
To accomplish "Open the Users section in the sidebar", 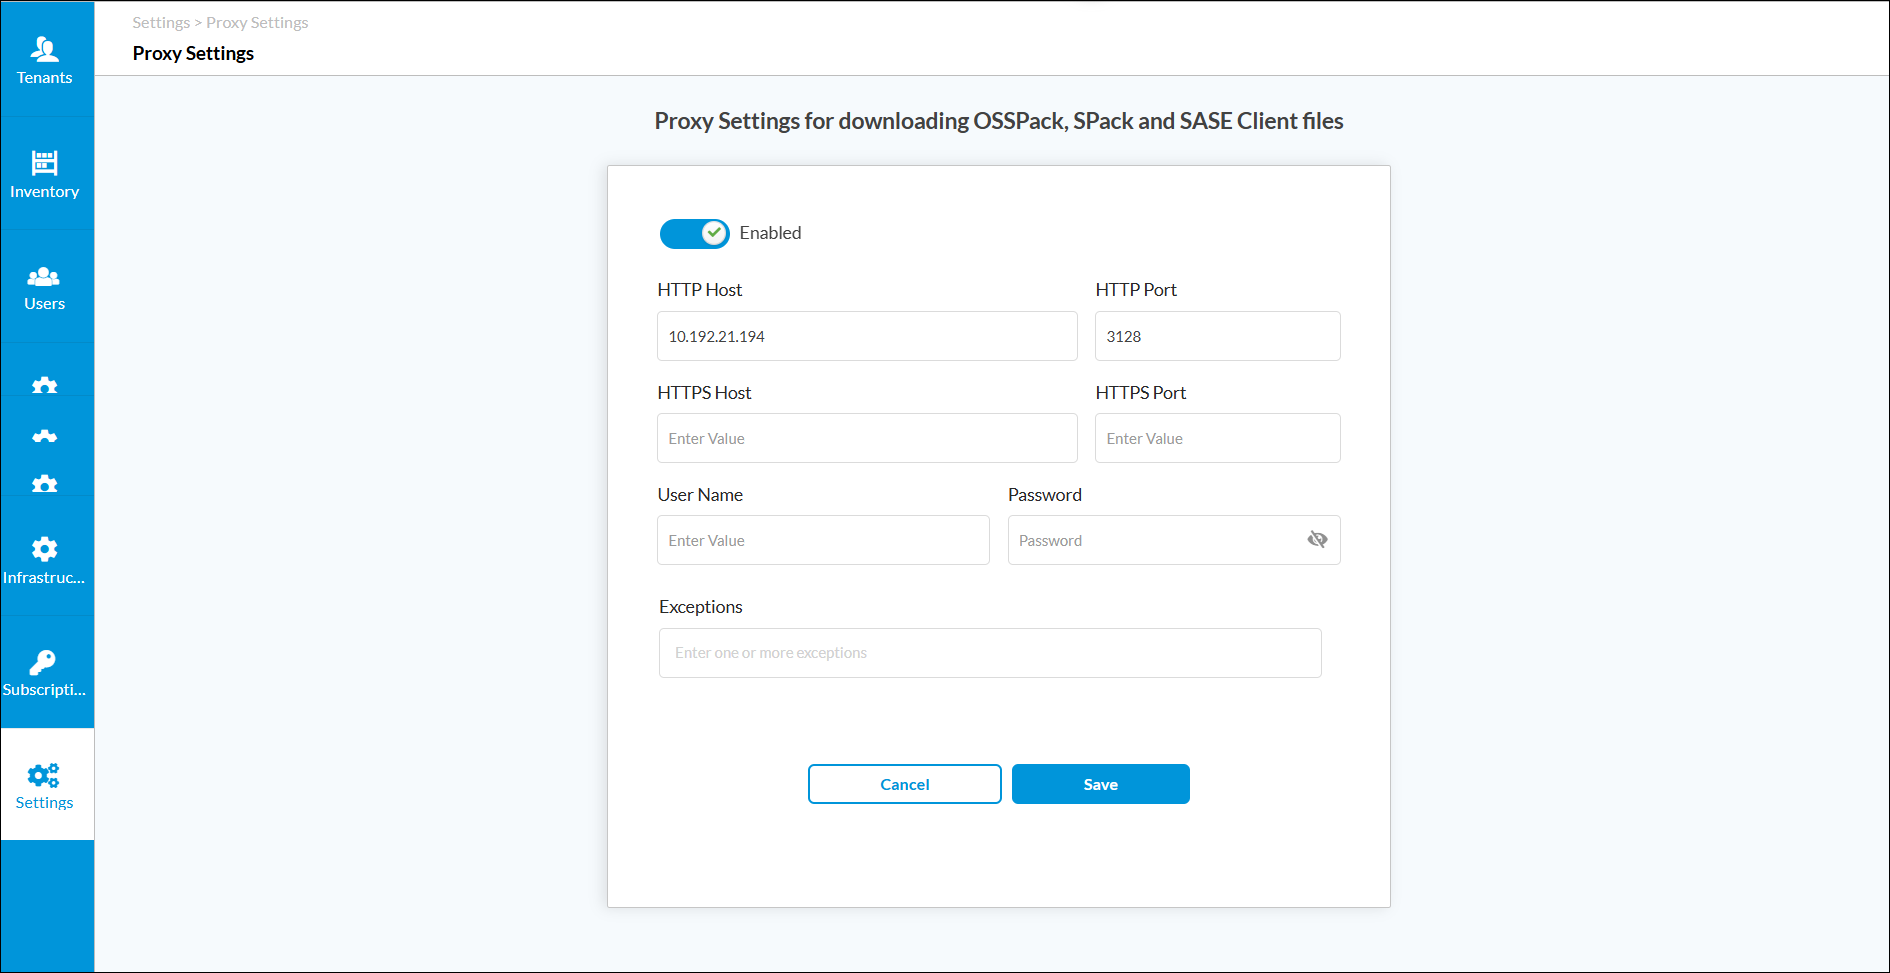I will click(45, 287).
